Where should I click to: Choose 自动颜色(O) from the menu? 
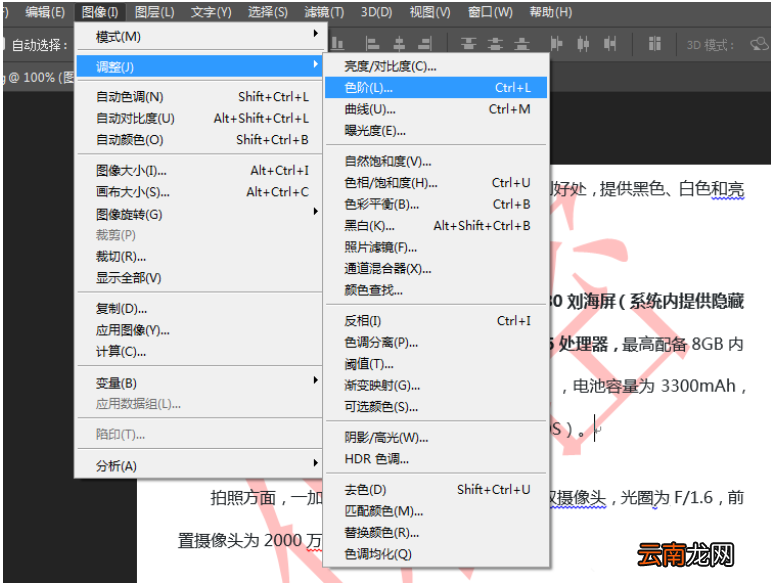(199, 140)
